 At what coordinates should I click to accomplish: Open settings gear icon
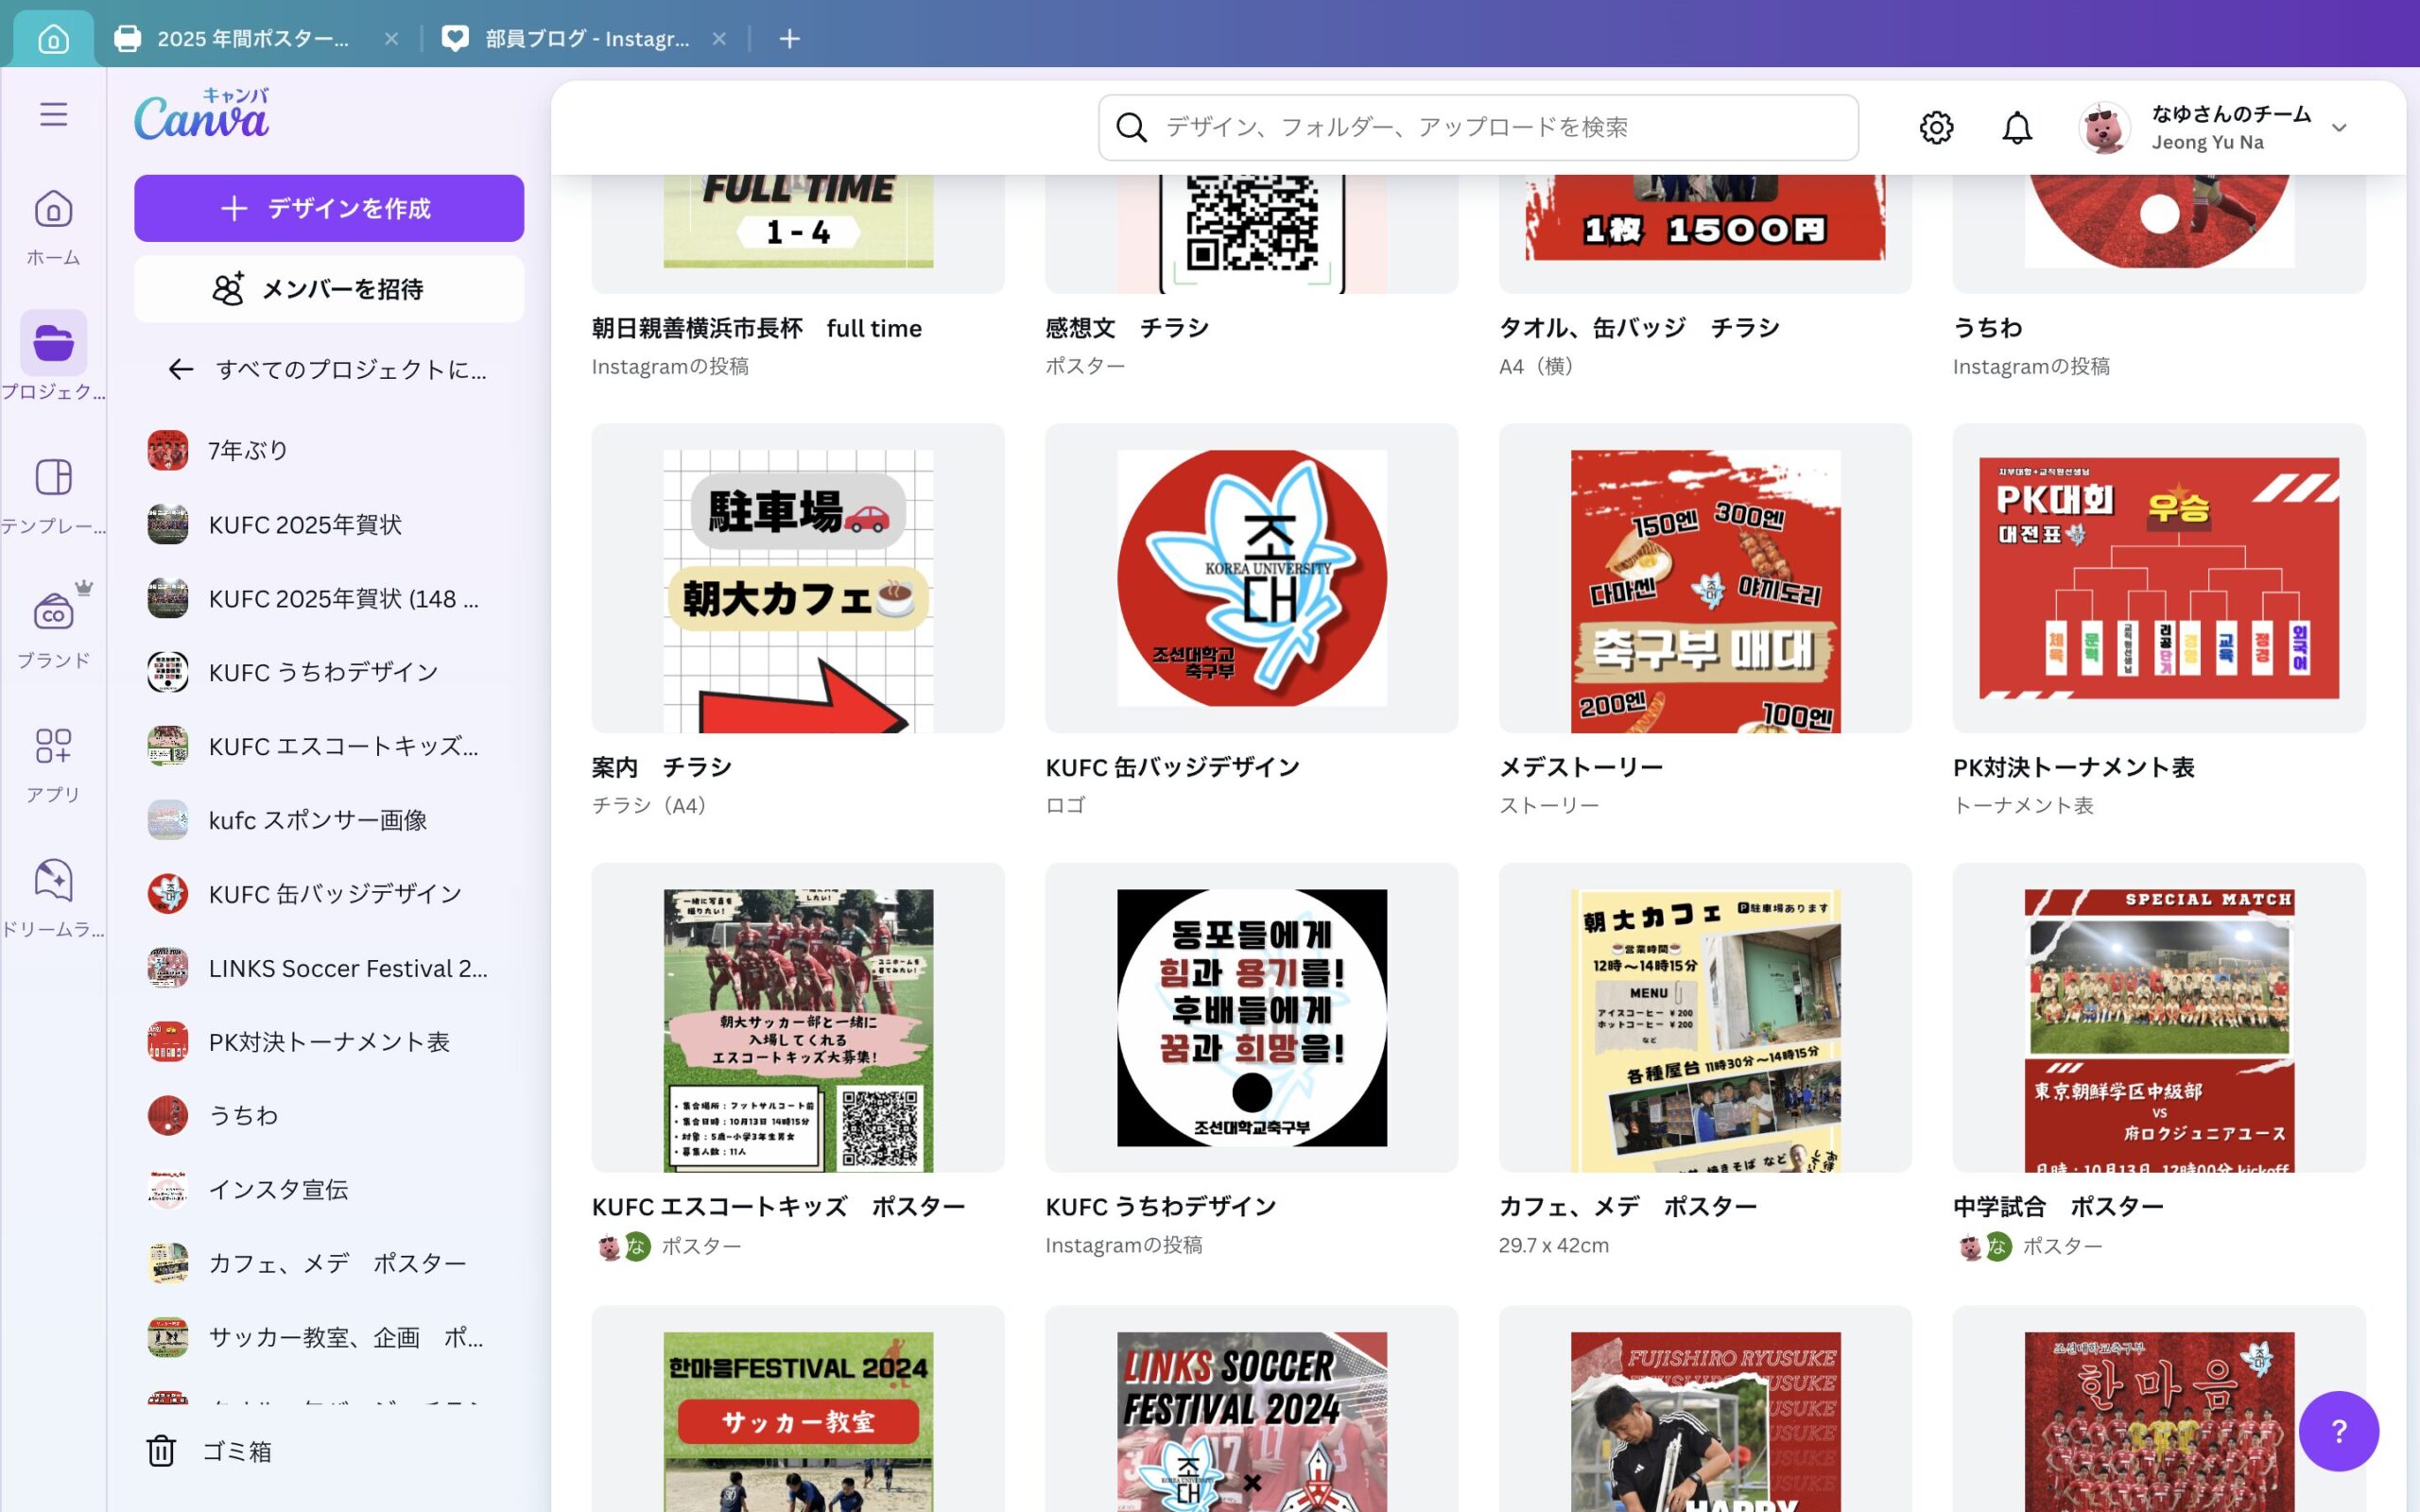(1936, 128)
